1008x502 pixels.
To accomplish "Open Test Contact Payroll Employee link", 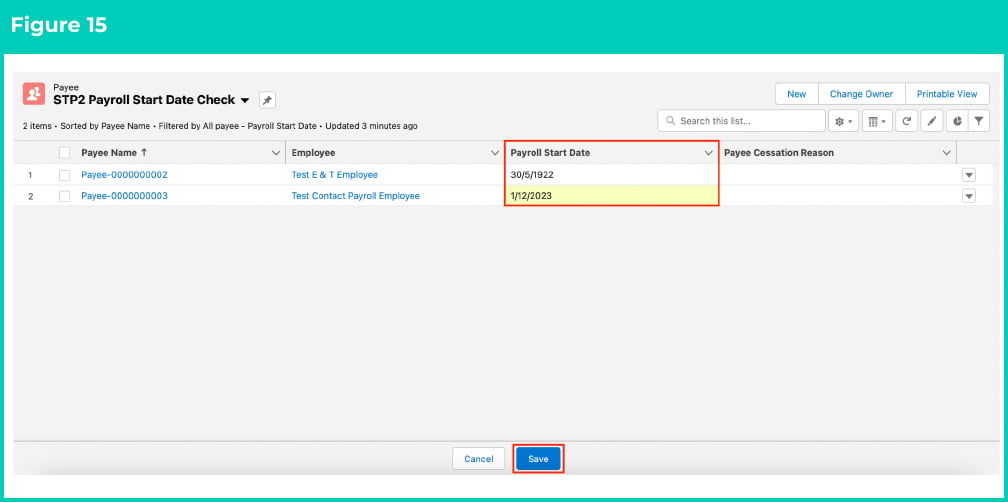I will click(356, 196).
